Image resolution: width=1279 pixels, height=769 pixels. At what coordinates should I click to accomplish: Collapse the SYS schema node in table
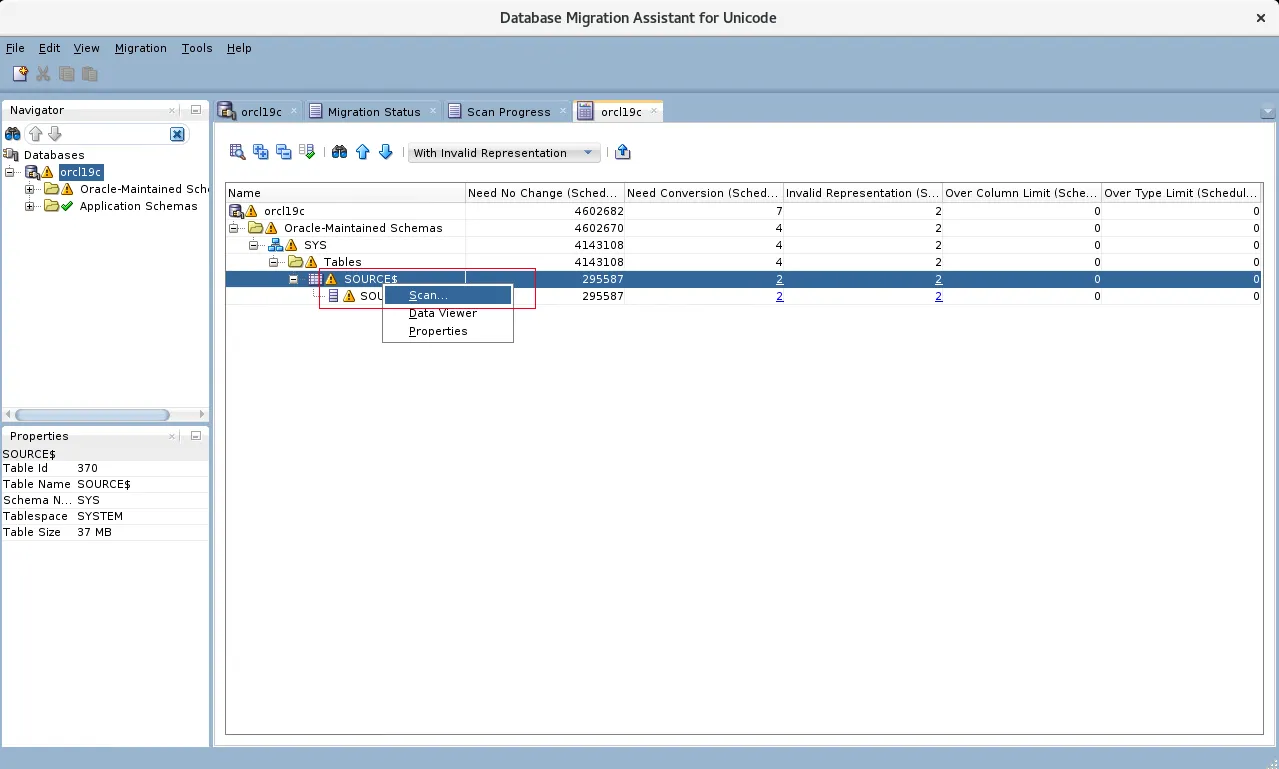click(x=254, y=245)
